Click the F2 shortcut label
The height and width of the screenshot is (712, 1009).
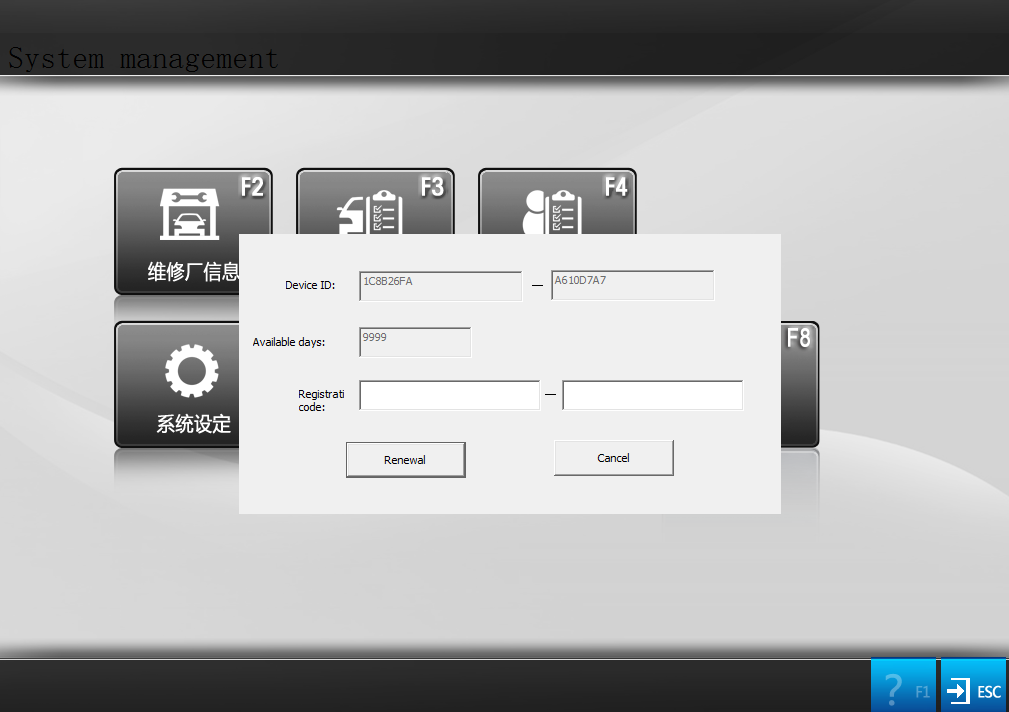[251, 187]
